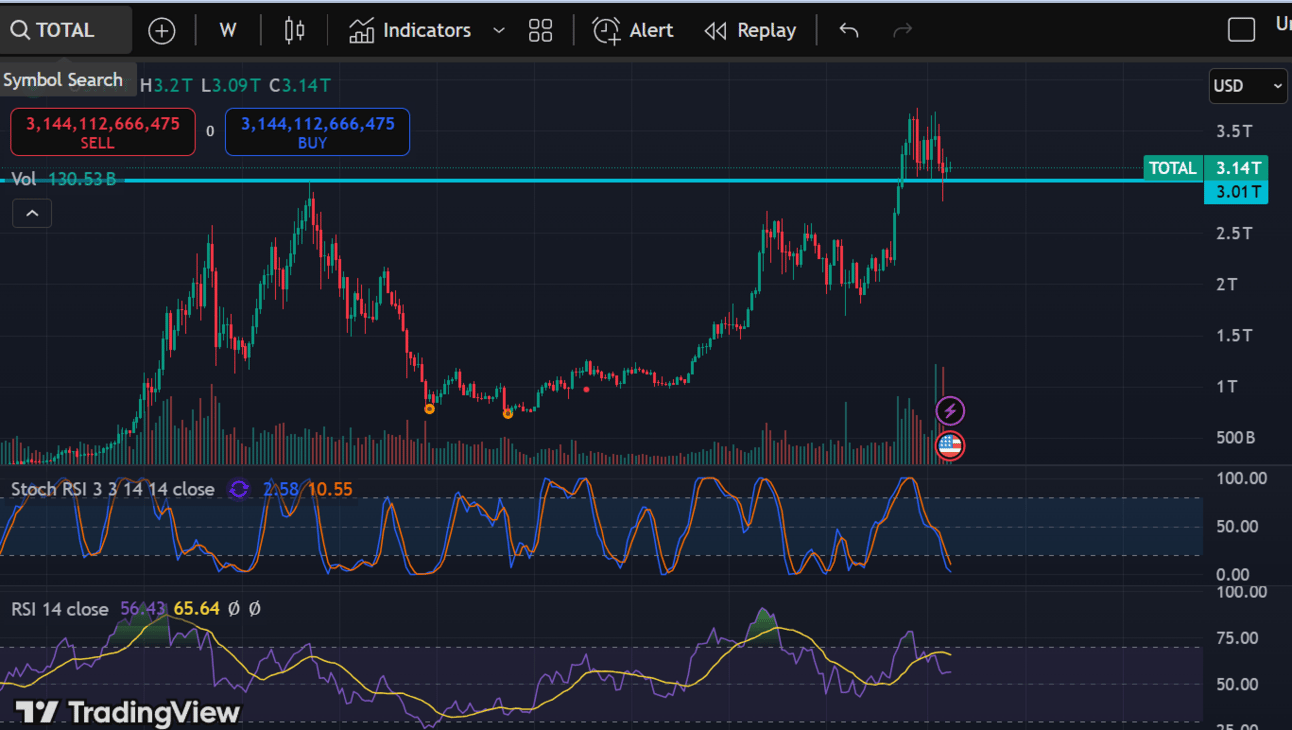Image resolution: width=1292 pixels, height=730 pixels.
Task: Select the RSI 14 close legend
Action: (59, 609)
